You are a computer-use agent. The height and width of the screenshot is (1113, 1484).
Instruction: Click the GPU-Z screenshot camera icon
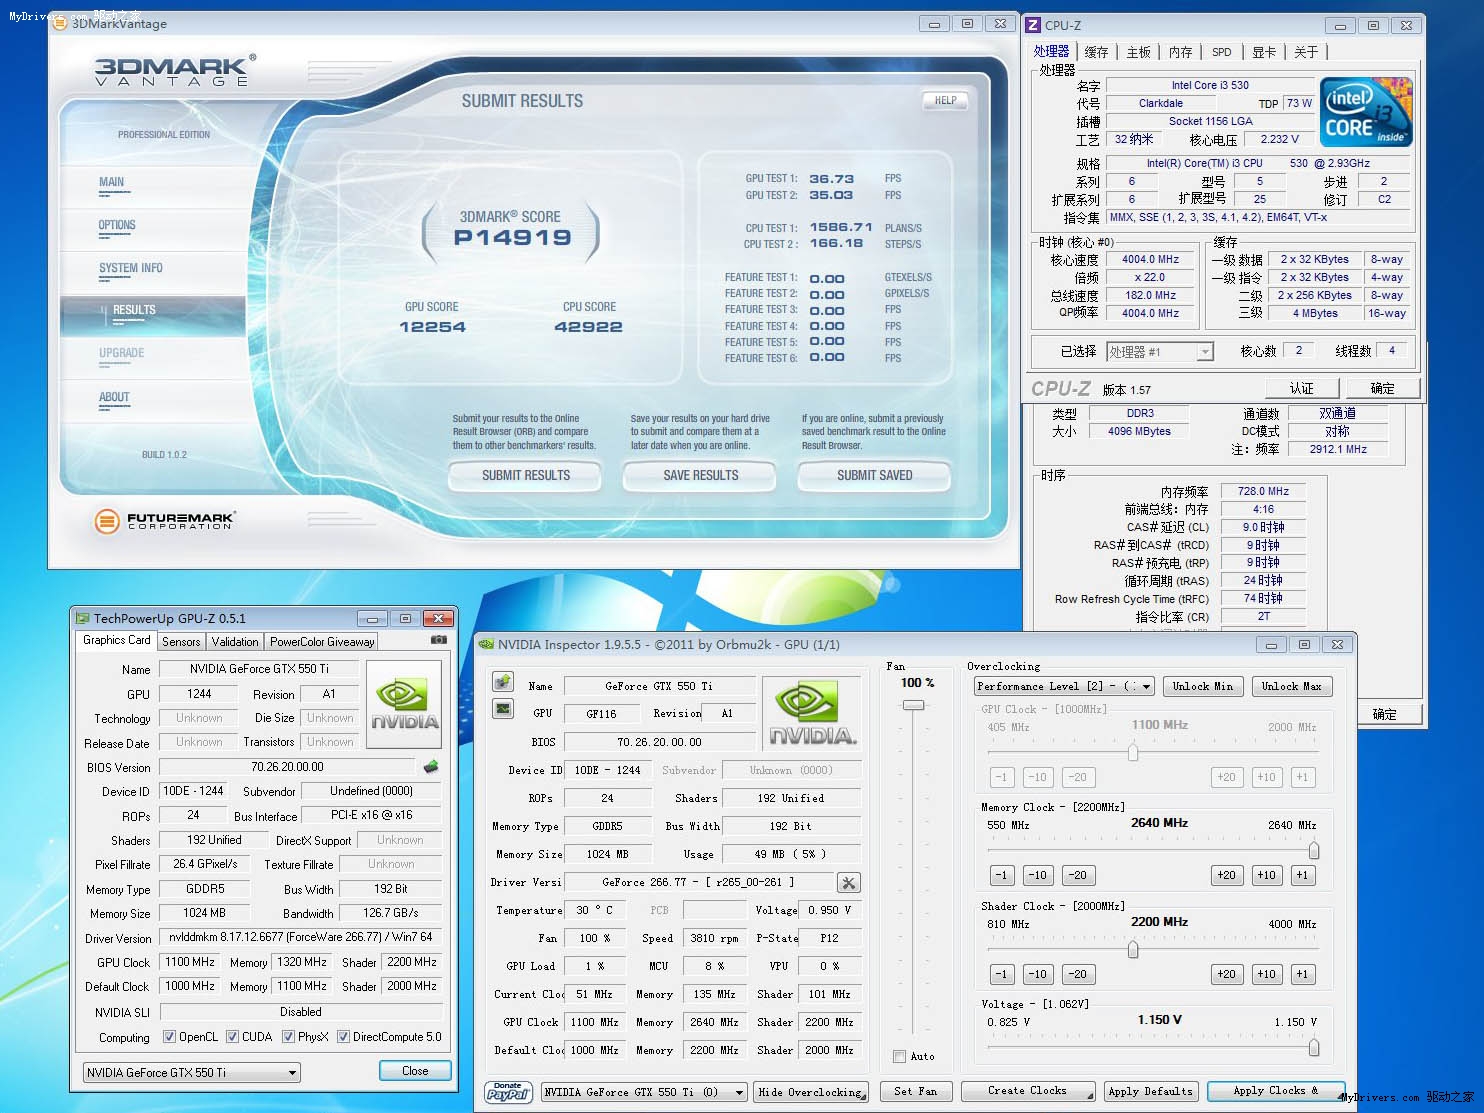[x=438, y=640]
